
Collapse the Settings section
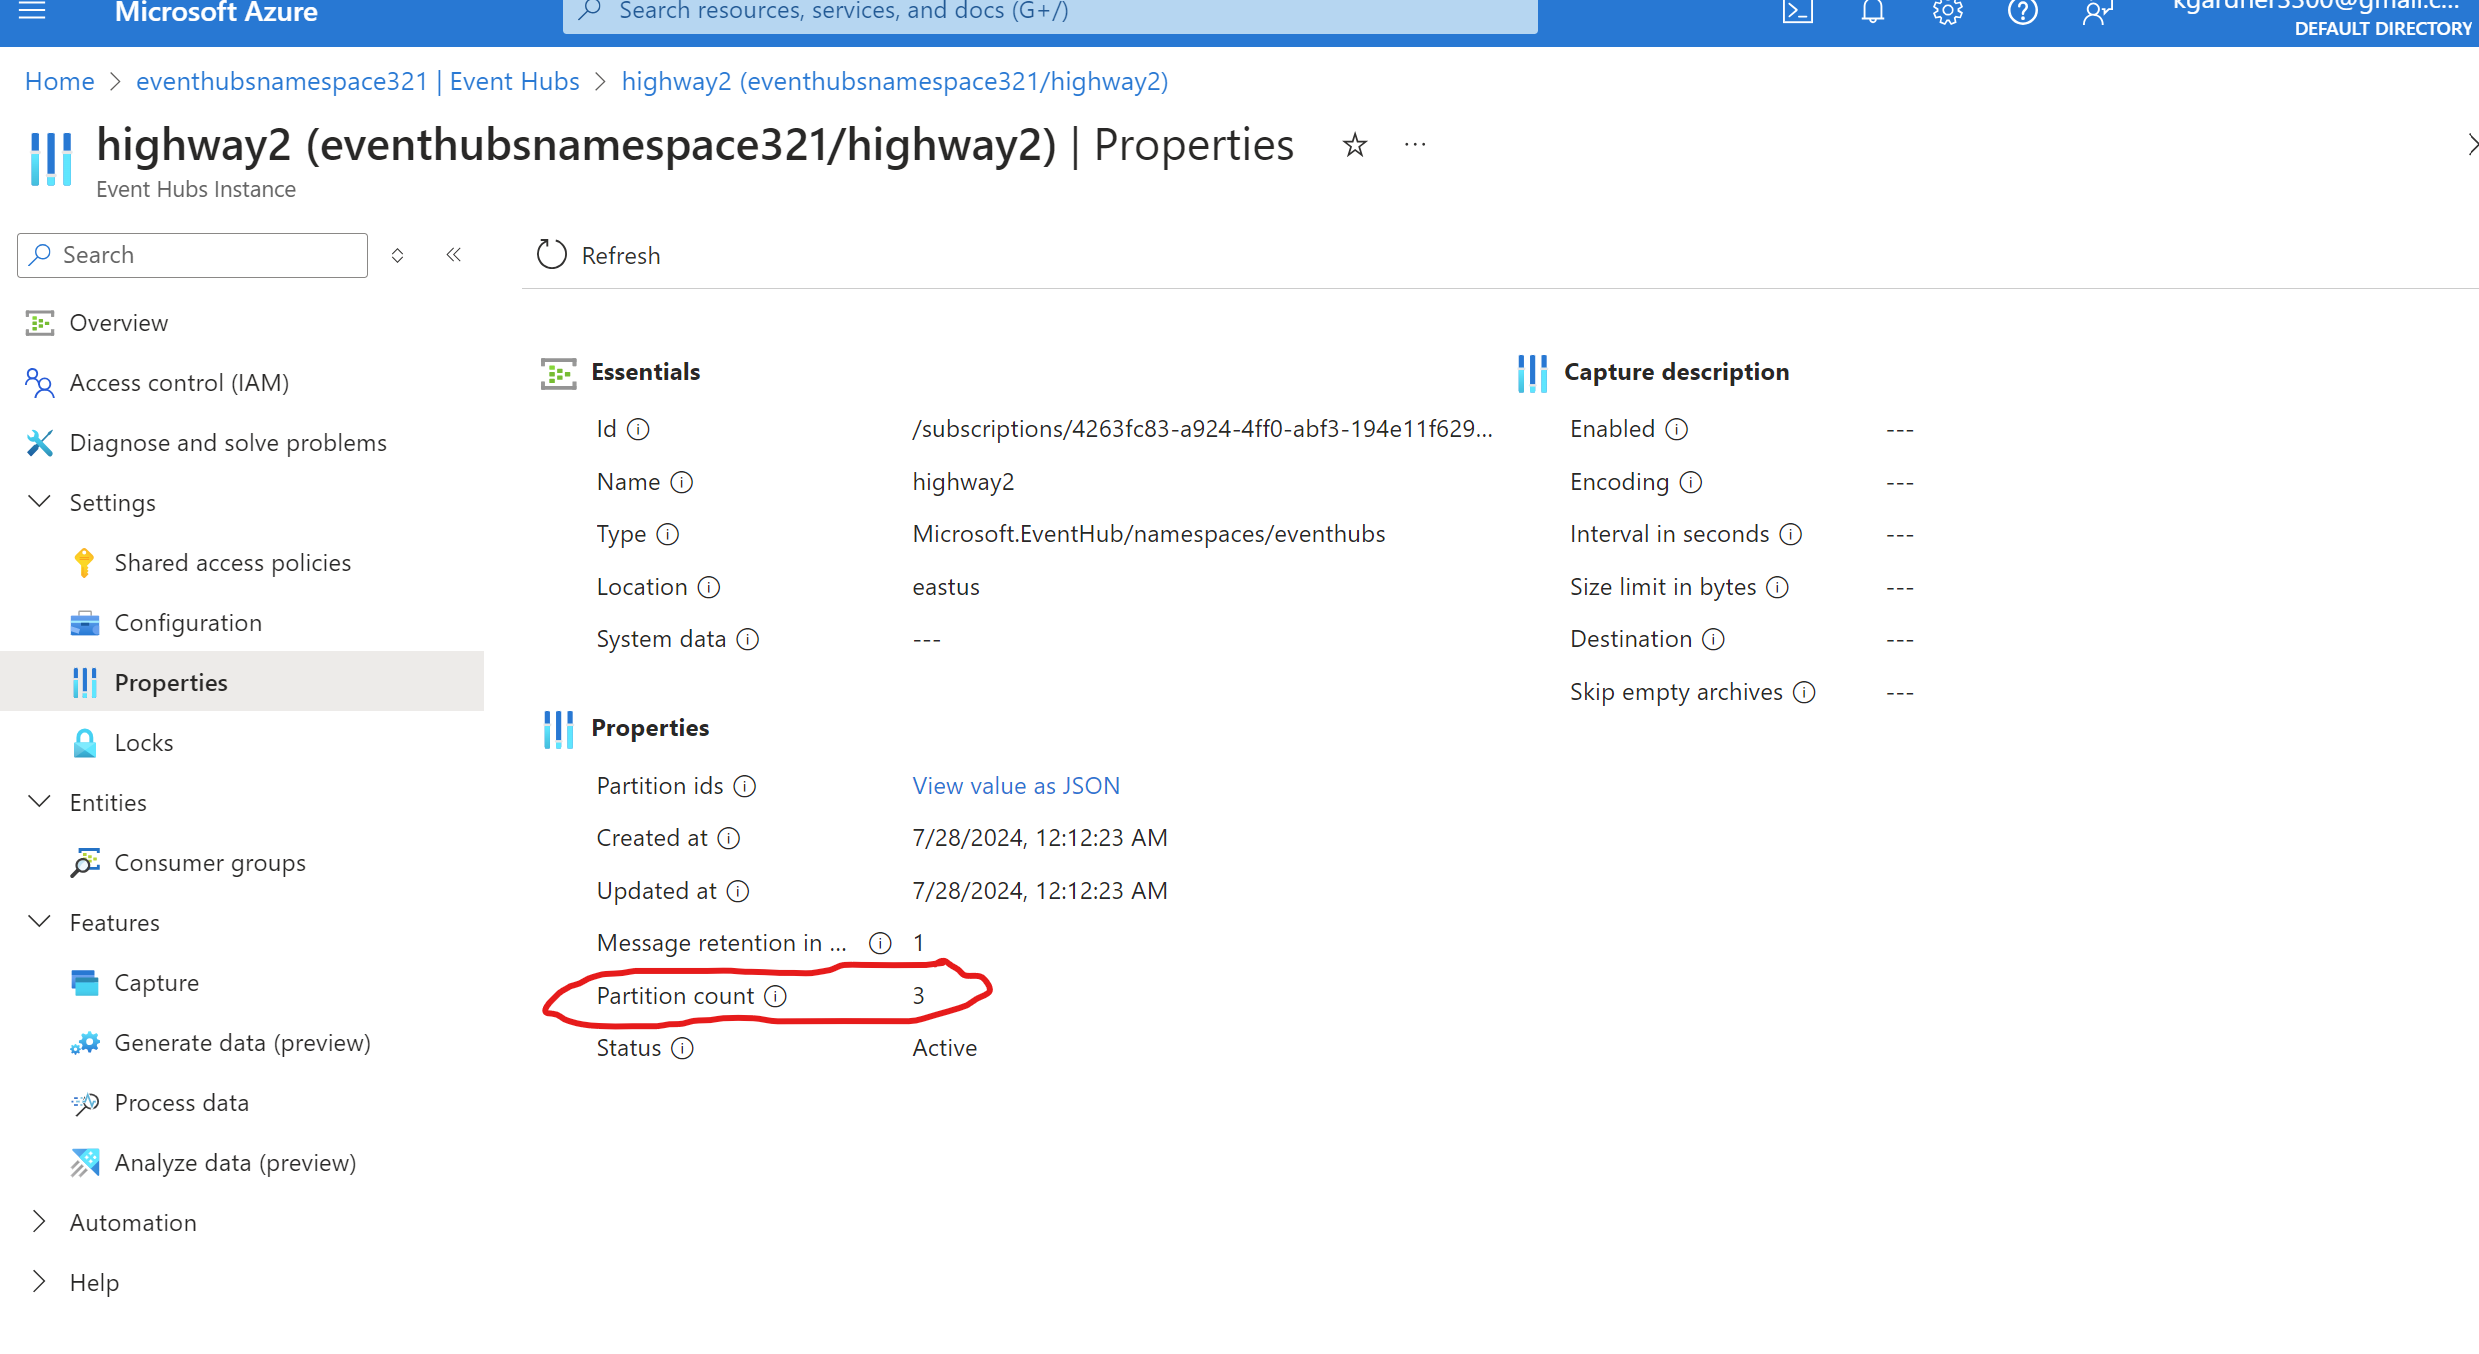pos(39,502)
